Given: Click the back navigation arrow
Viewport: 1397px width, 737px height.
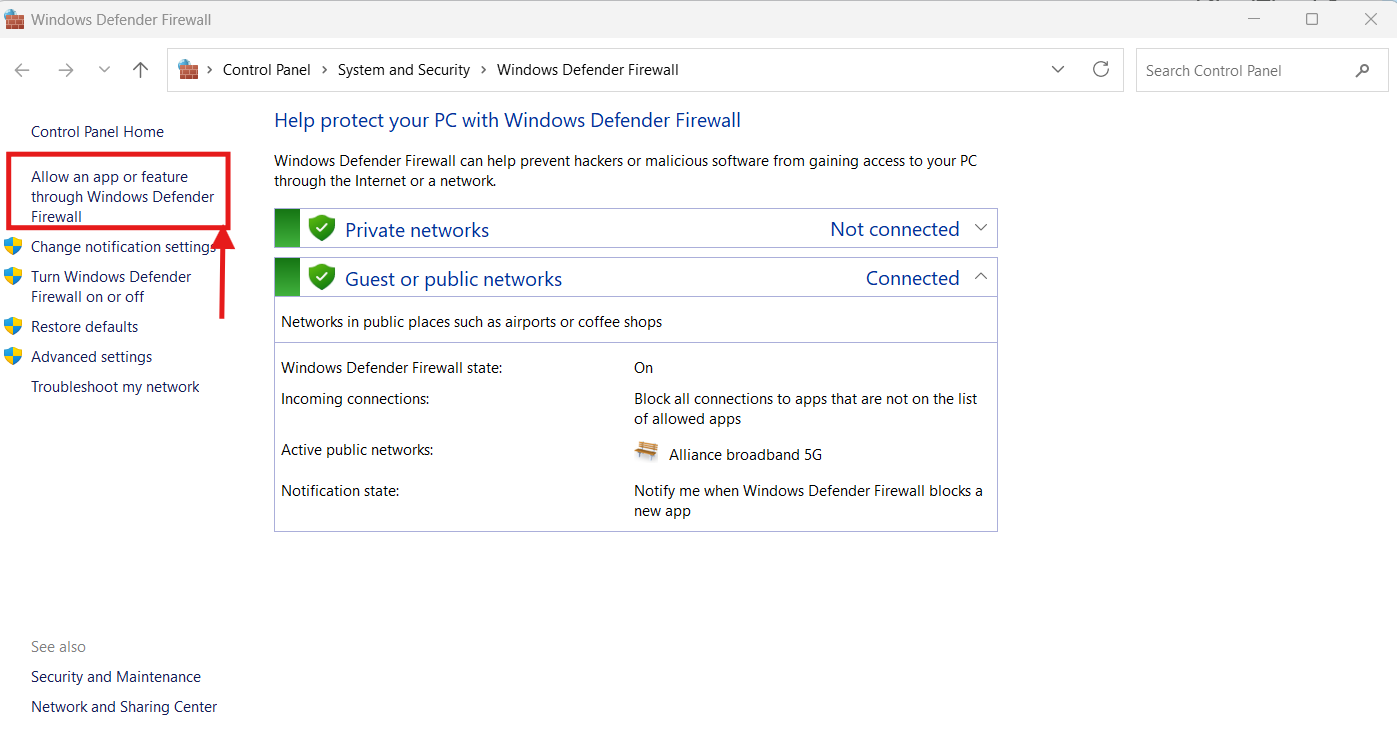Looking at the screenshot, I should 22,70.
